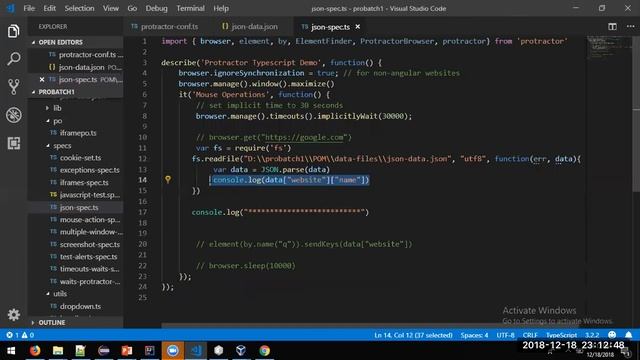The image size is (640, 360).
Task: Launch Firefox from the taskbar
Action: [x=35, y=351]
